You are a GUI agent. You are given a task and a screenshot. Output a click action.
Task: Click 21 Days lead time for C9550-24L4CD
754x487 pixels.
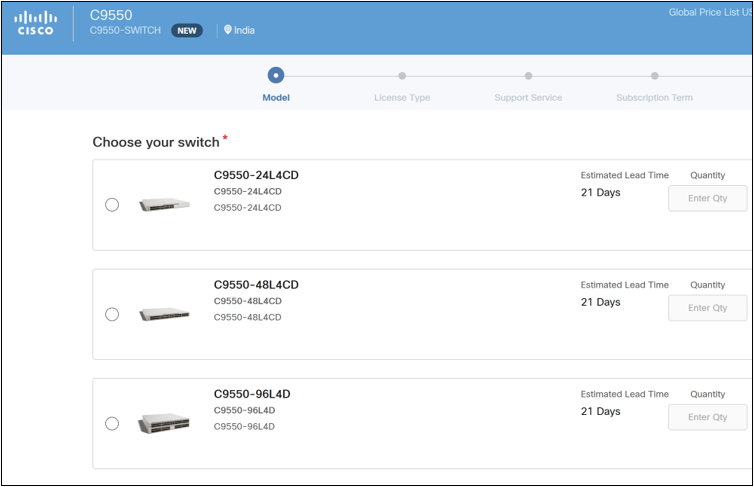click(601, 192)
